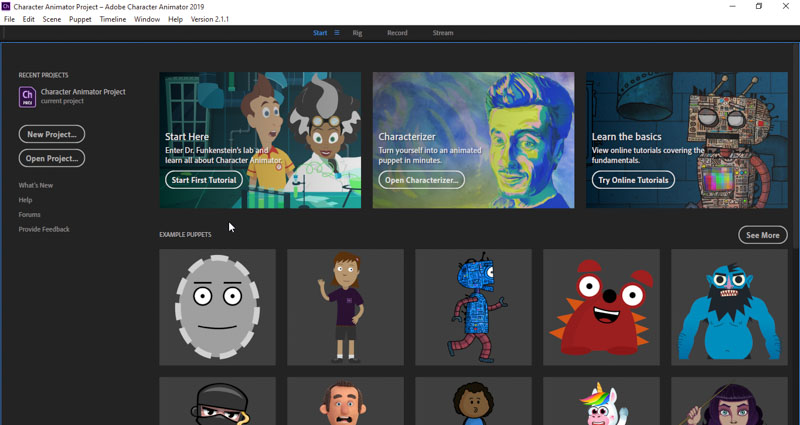Open the Puppet menu
Viewport: 800px width, 425px height.
coord(80,19)
